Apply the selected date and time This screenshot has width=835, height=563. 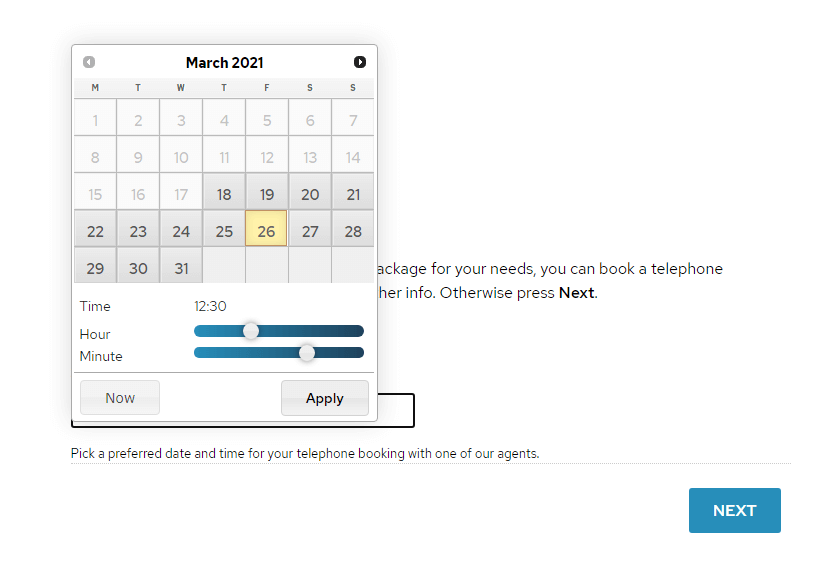[x=325, y=398]
